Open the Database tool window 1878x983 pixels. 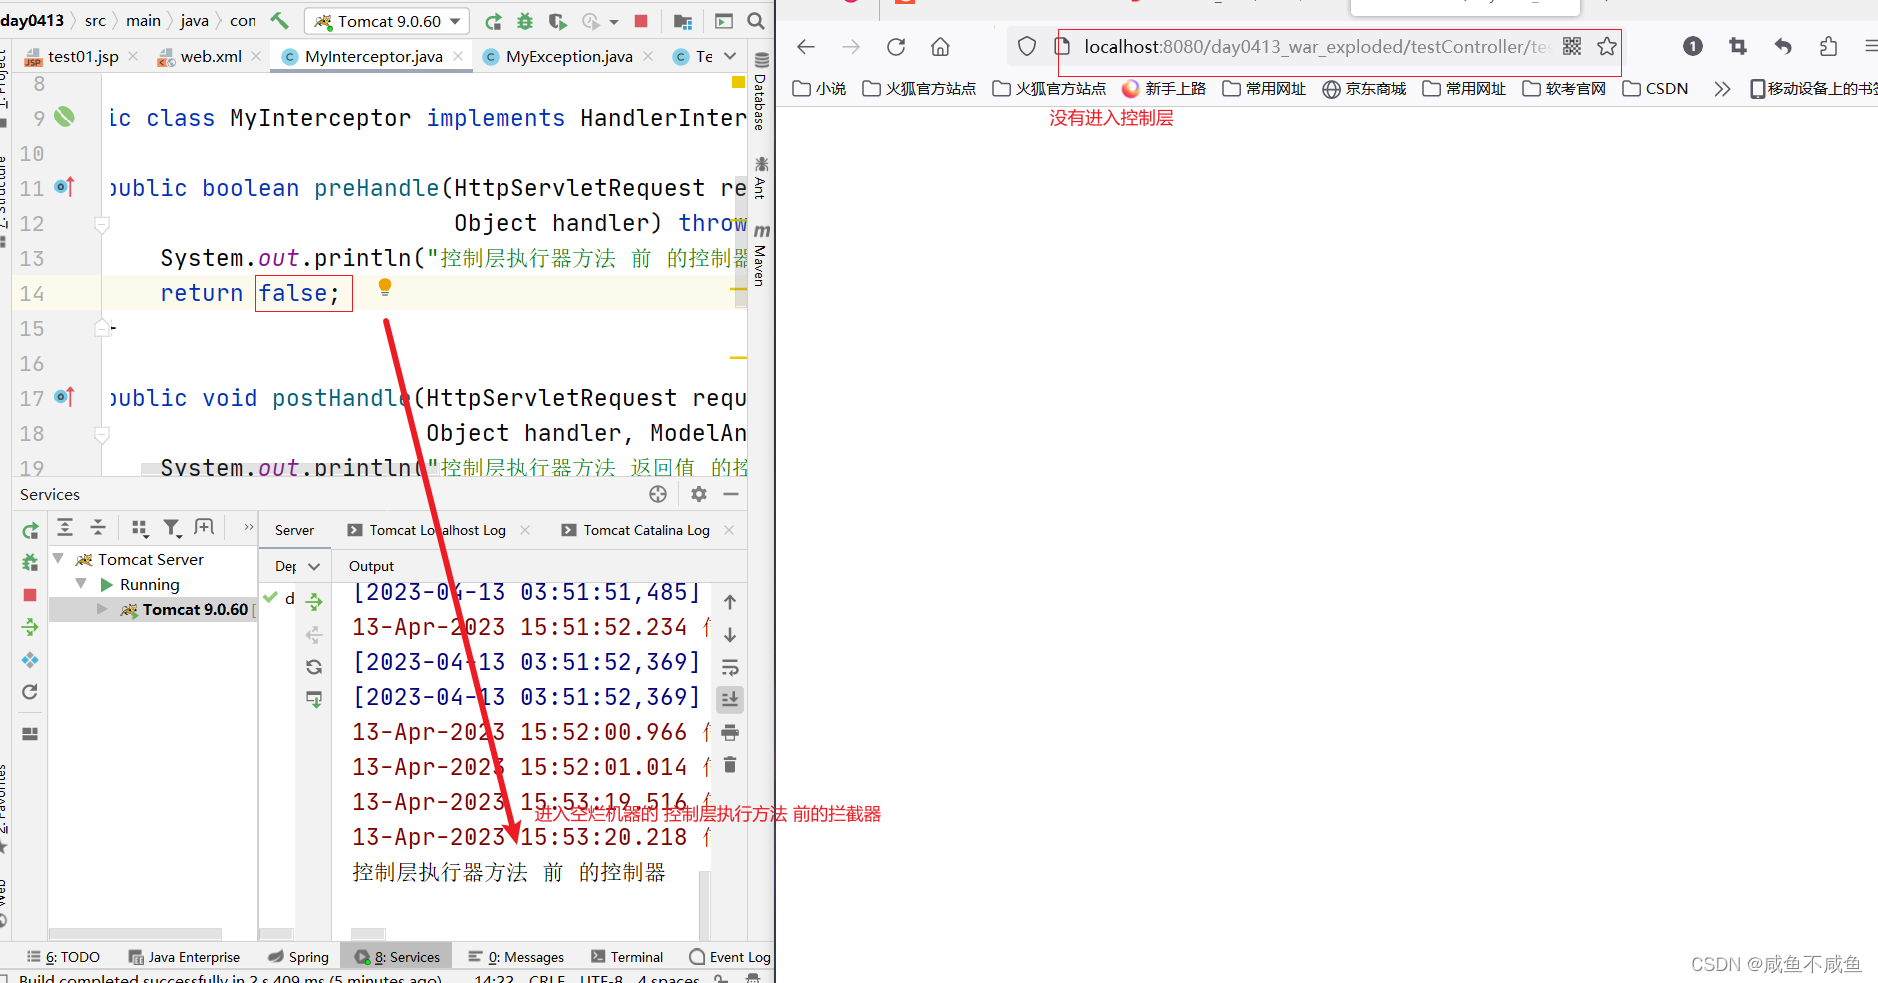pos(761,92)
